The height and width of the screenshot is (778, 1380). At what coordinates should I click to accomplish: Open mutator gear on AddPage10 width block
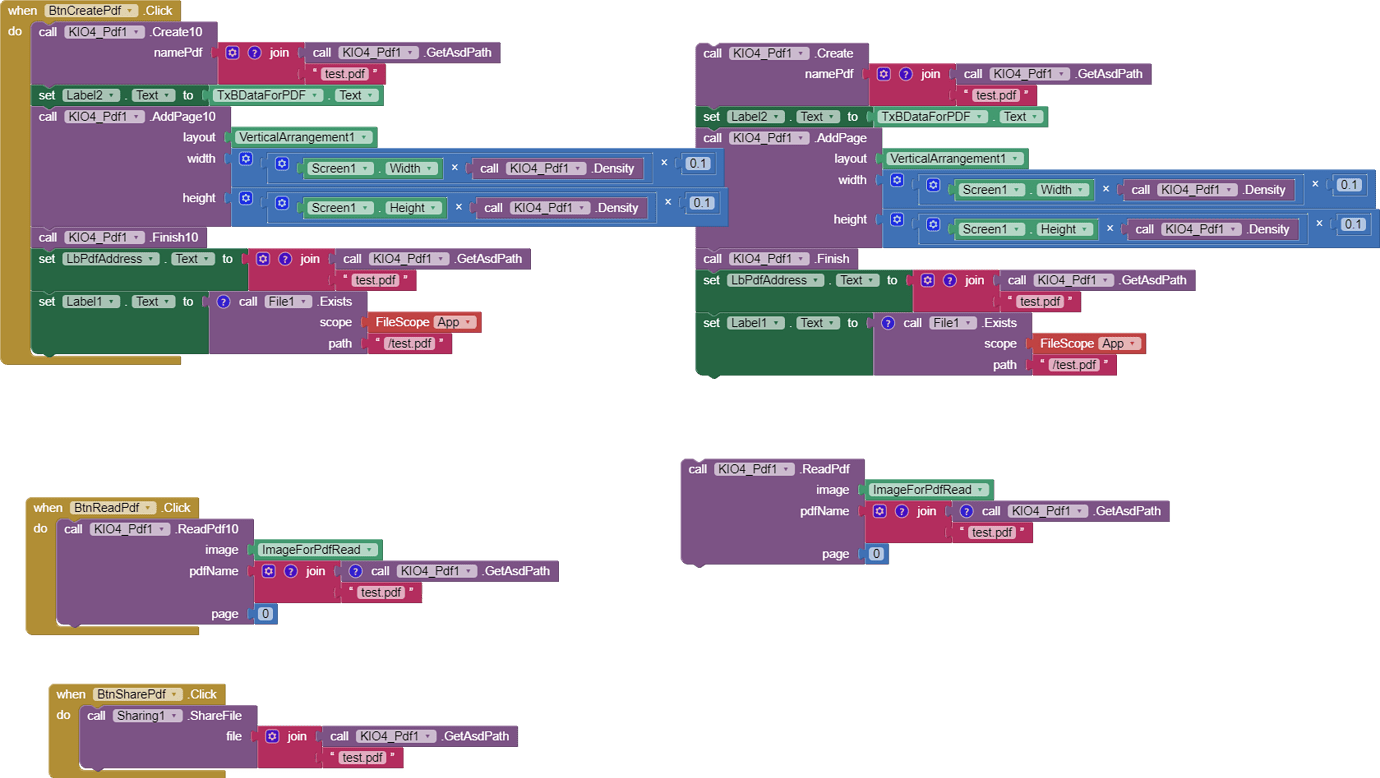pyautogui.click(x=246, y=159)
